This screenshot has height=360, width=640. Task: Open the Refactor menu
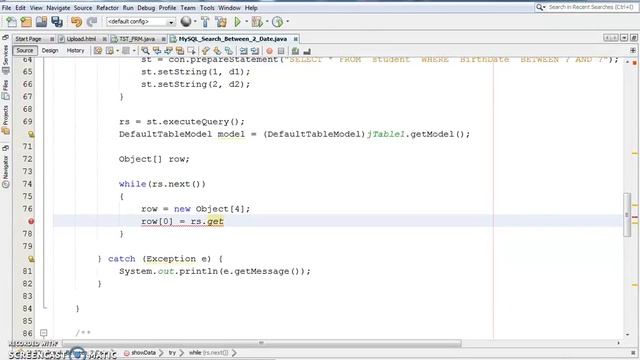(107, 8)
